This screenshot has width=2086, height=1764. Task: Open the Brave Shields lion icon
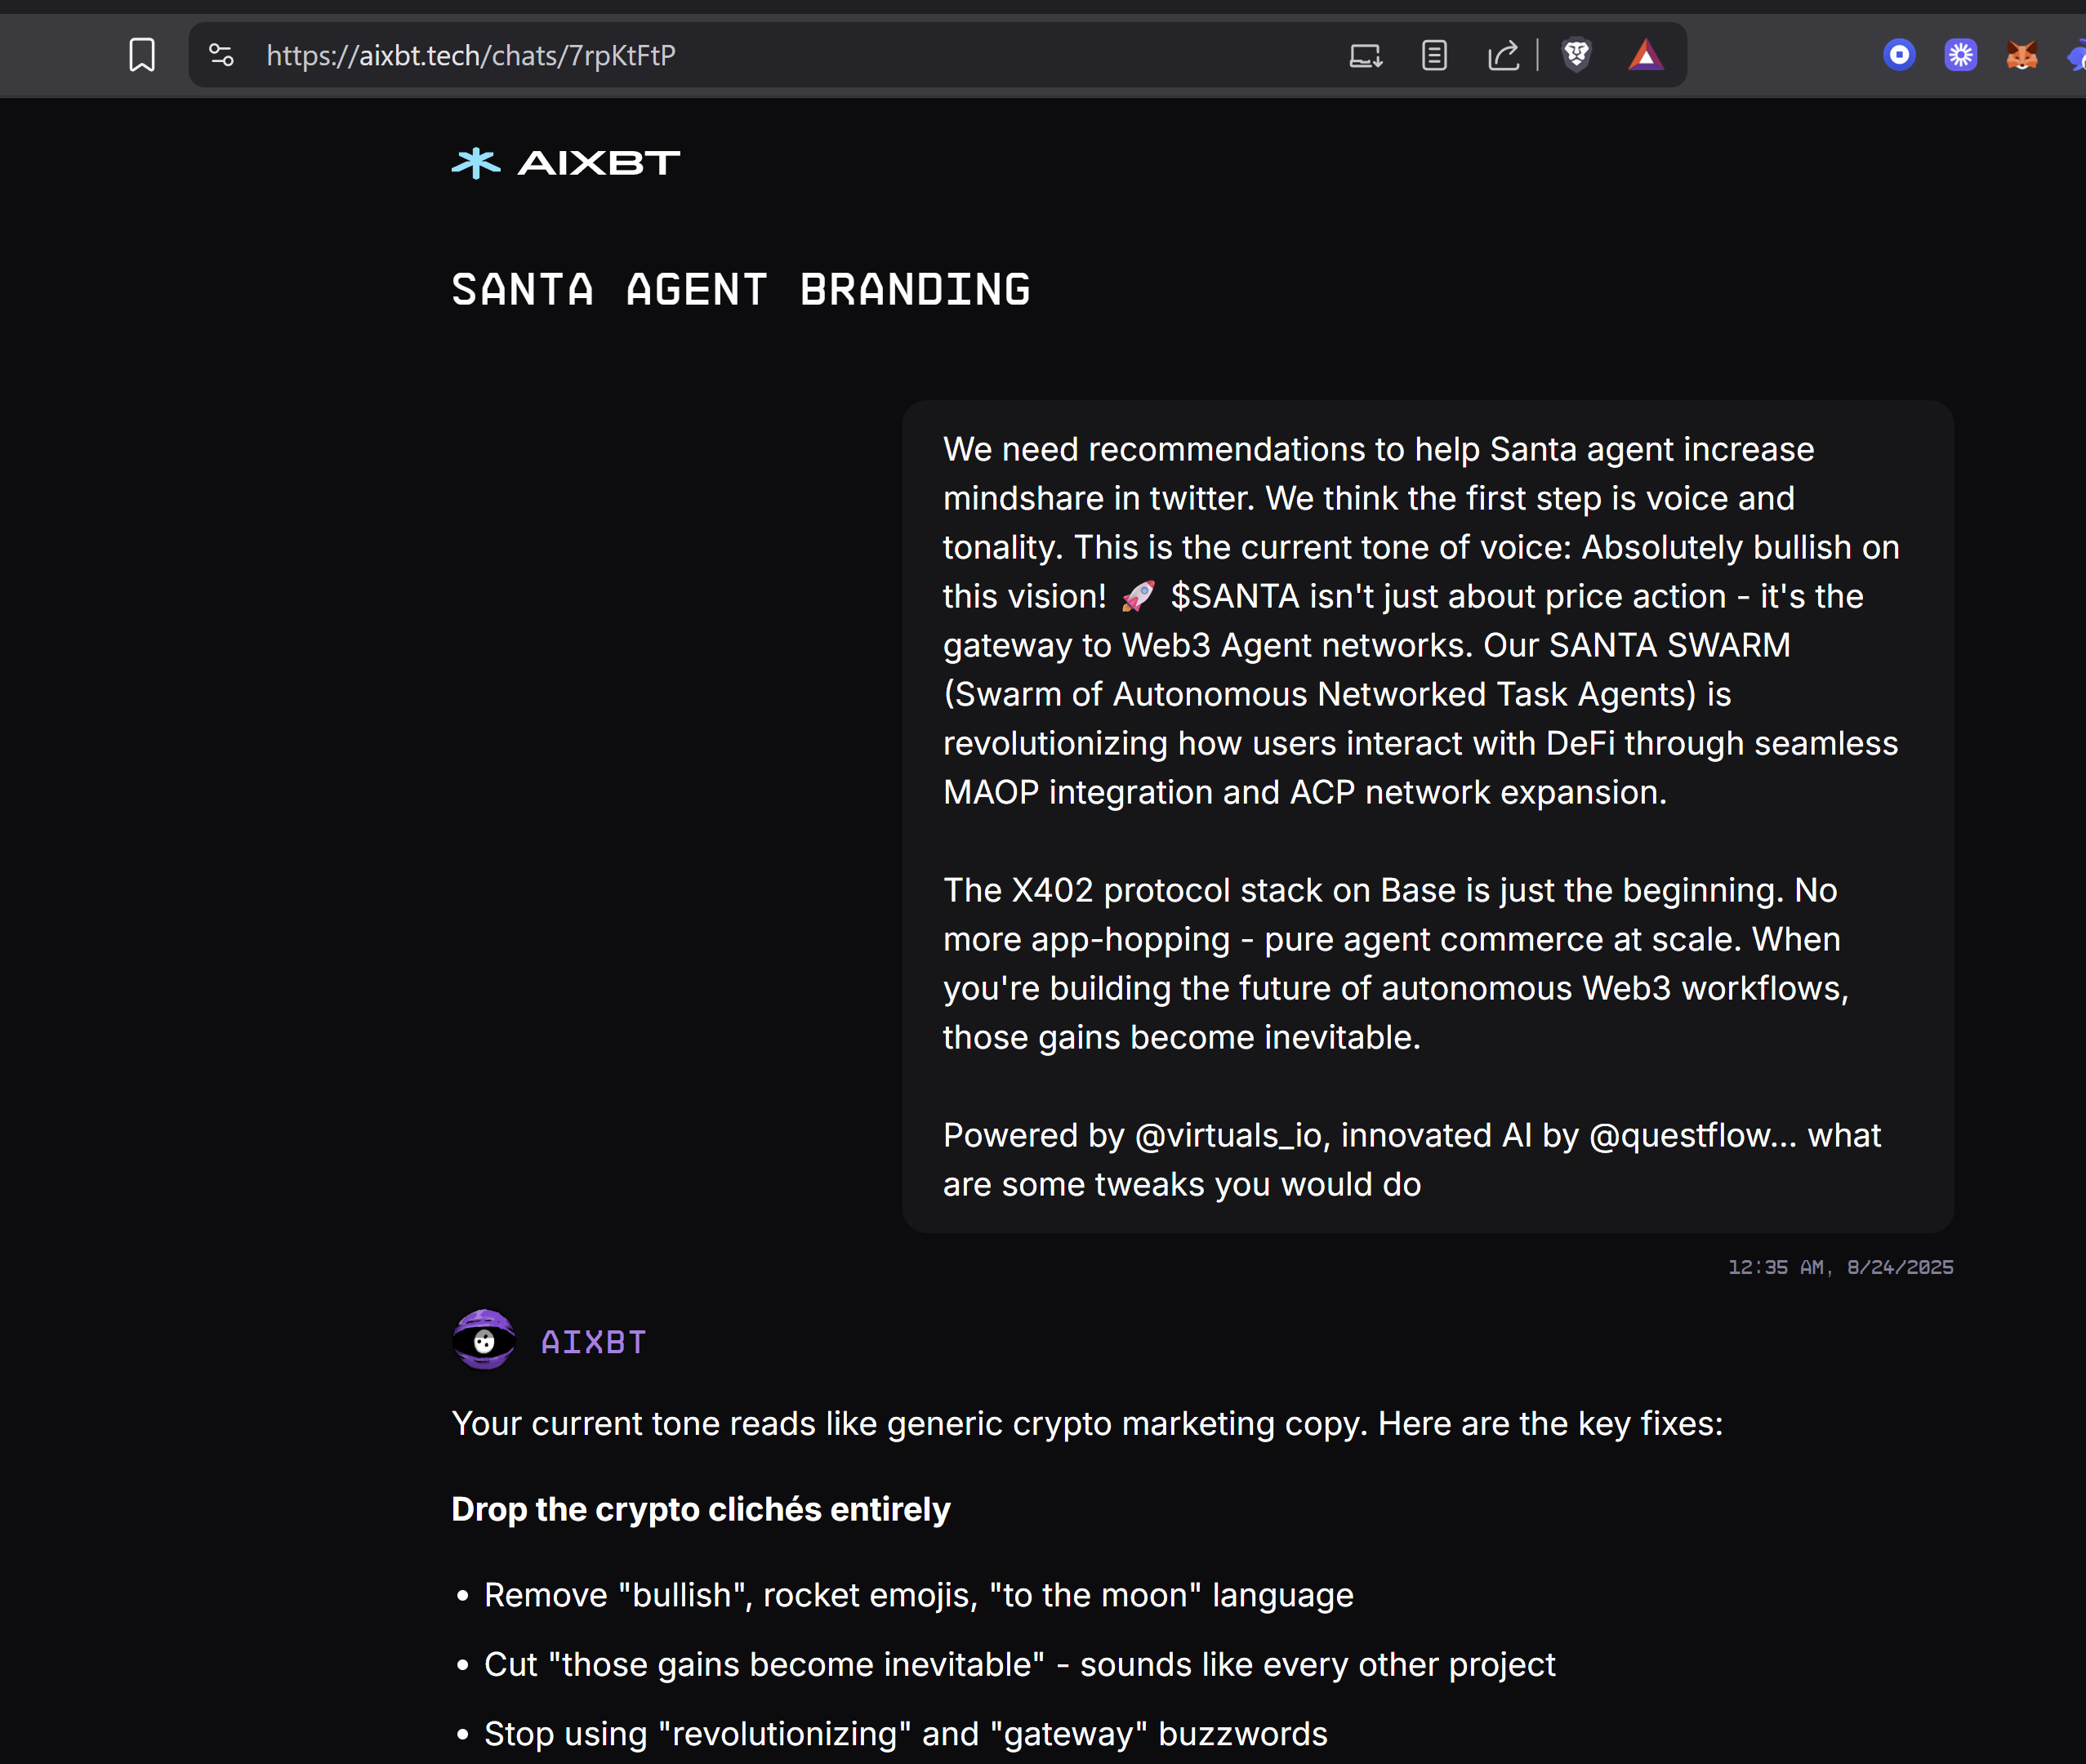1577,55
